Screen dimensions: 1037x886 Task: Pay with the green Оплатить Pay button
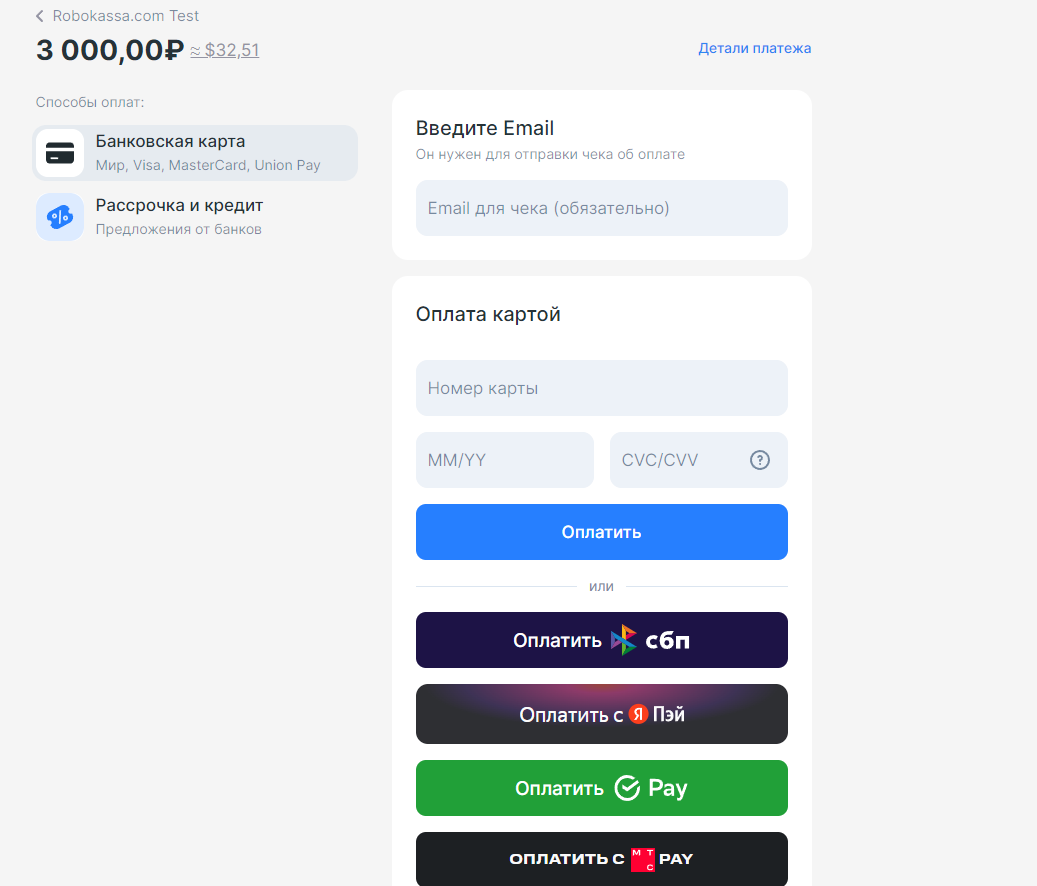(602, 788)
